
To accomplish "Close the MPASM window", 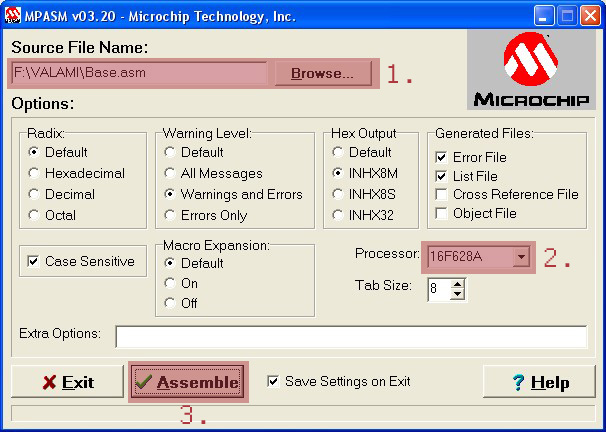I will 591,16.
